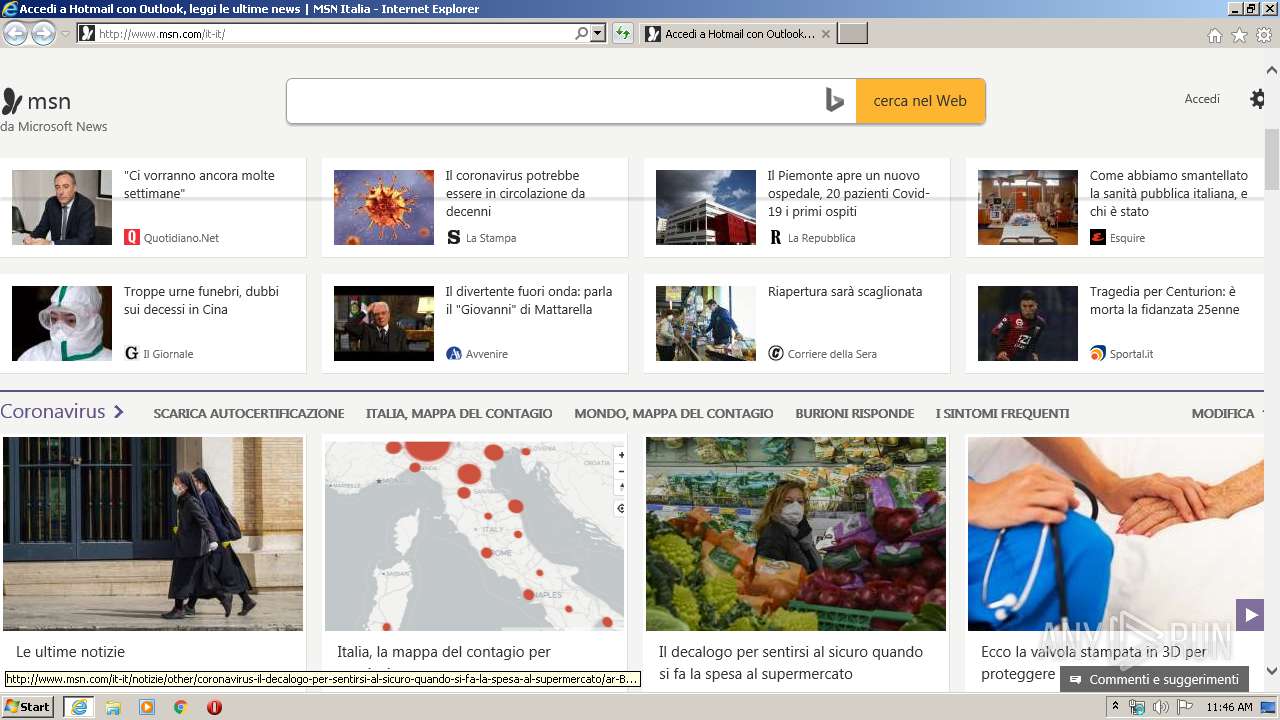Screen dimensions: 1280x720
Task: Click Internet Explorer taskbar icon
Action: tap(79, 707)
